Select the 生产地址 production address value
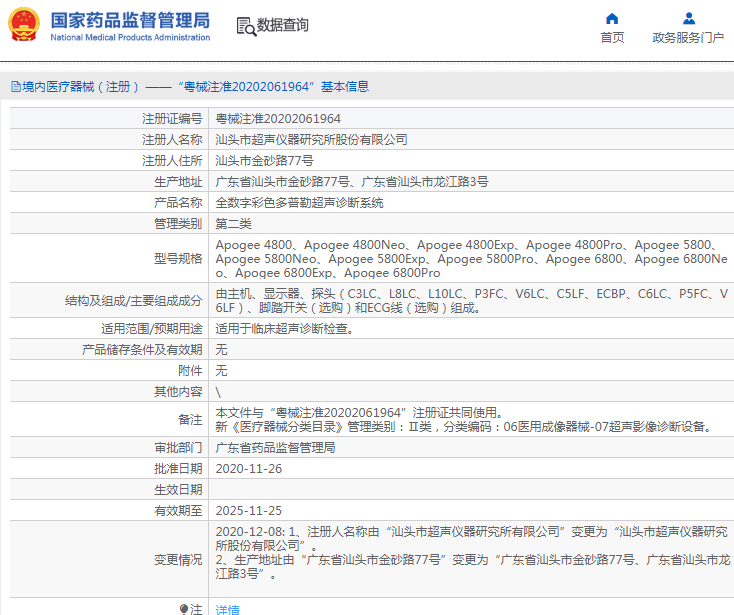 pyautogui.click(x=352, y=182)
